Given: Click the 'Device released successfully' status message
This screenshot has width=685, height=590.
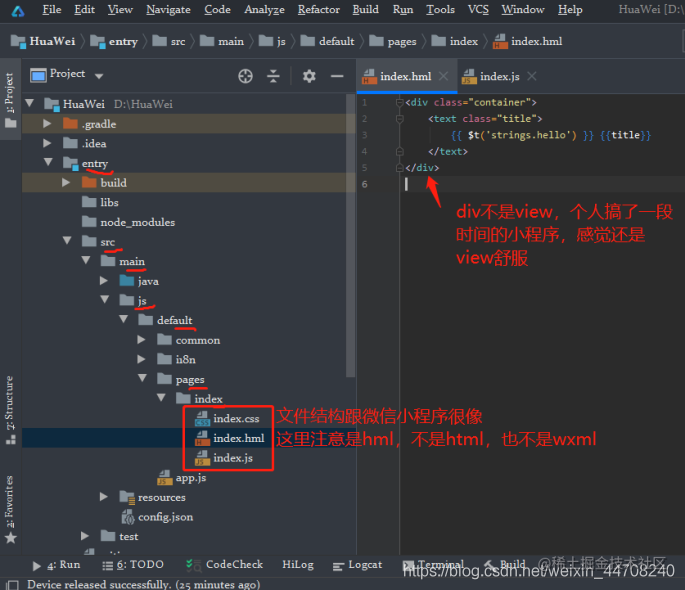Looking at the screenshot, I should pos(143,584).
